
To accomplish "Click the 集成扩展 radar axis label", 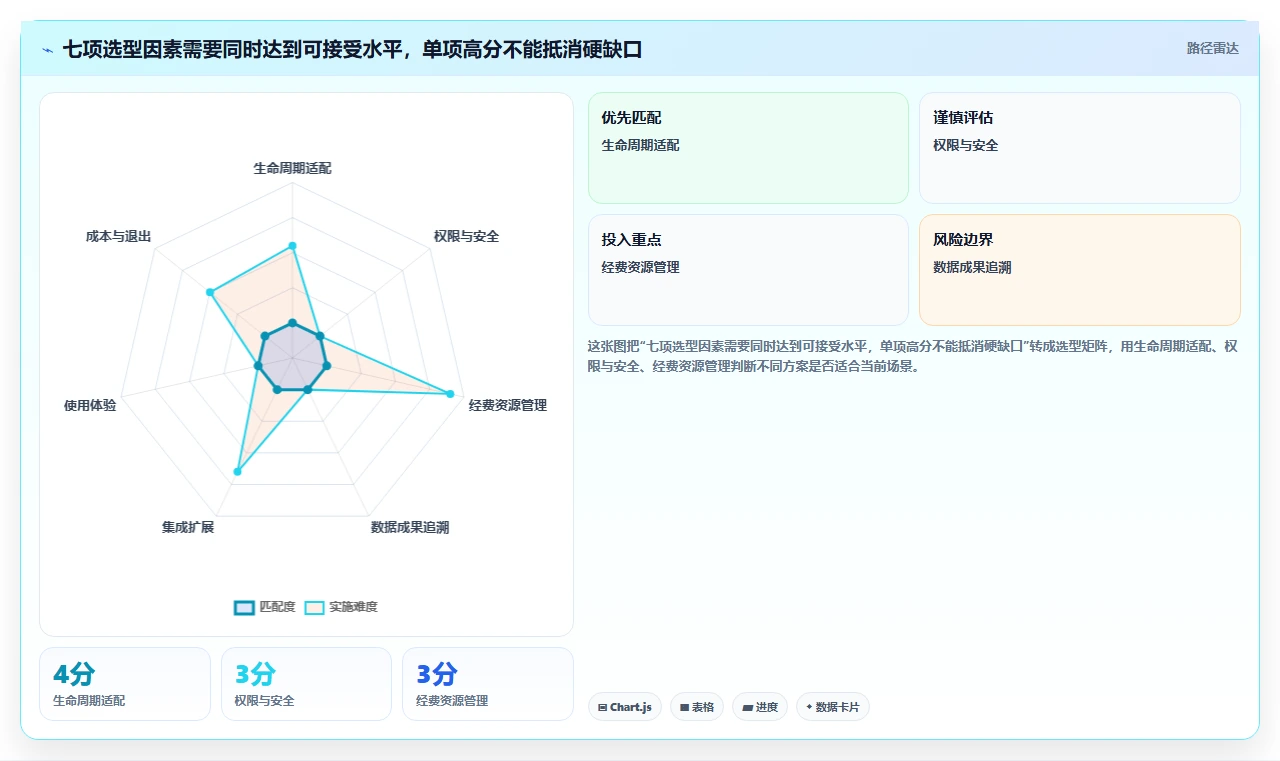I will (x=188, y=527).
